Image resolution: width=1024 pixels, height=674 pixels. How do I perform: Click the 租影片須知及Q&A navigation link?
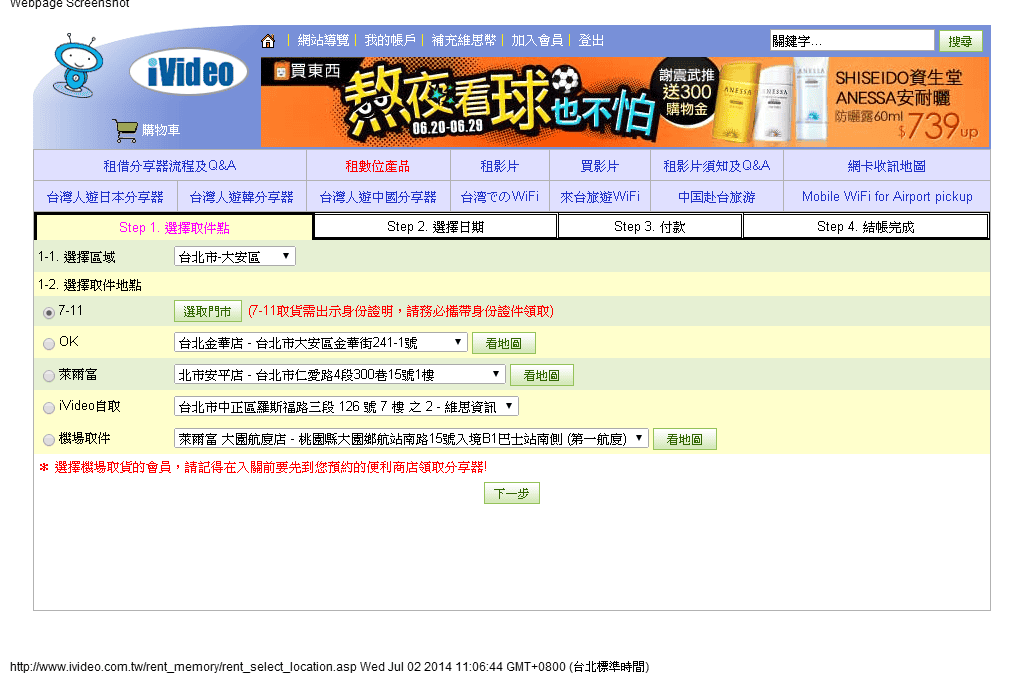716,164
